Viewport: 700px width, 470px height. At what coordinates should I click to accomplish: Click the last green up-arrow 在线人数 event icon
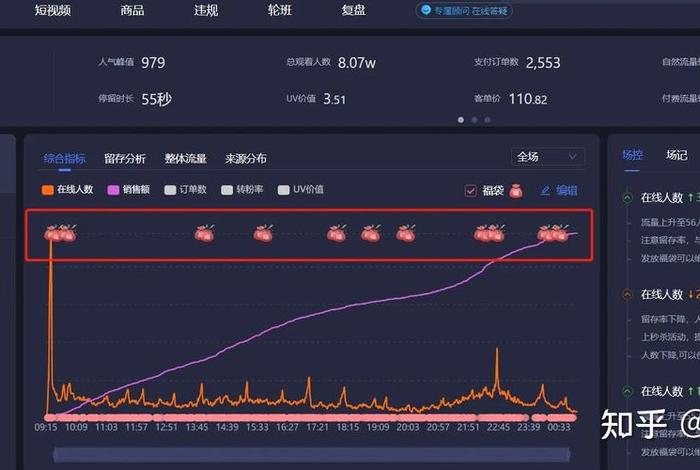pyautogui.click(x=627, y=391)
